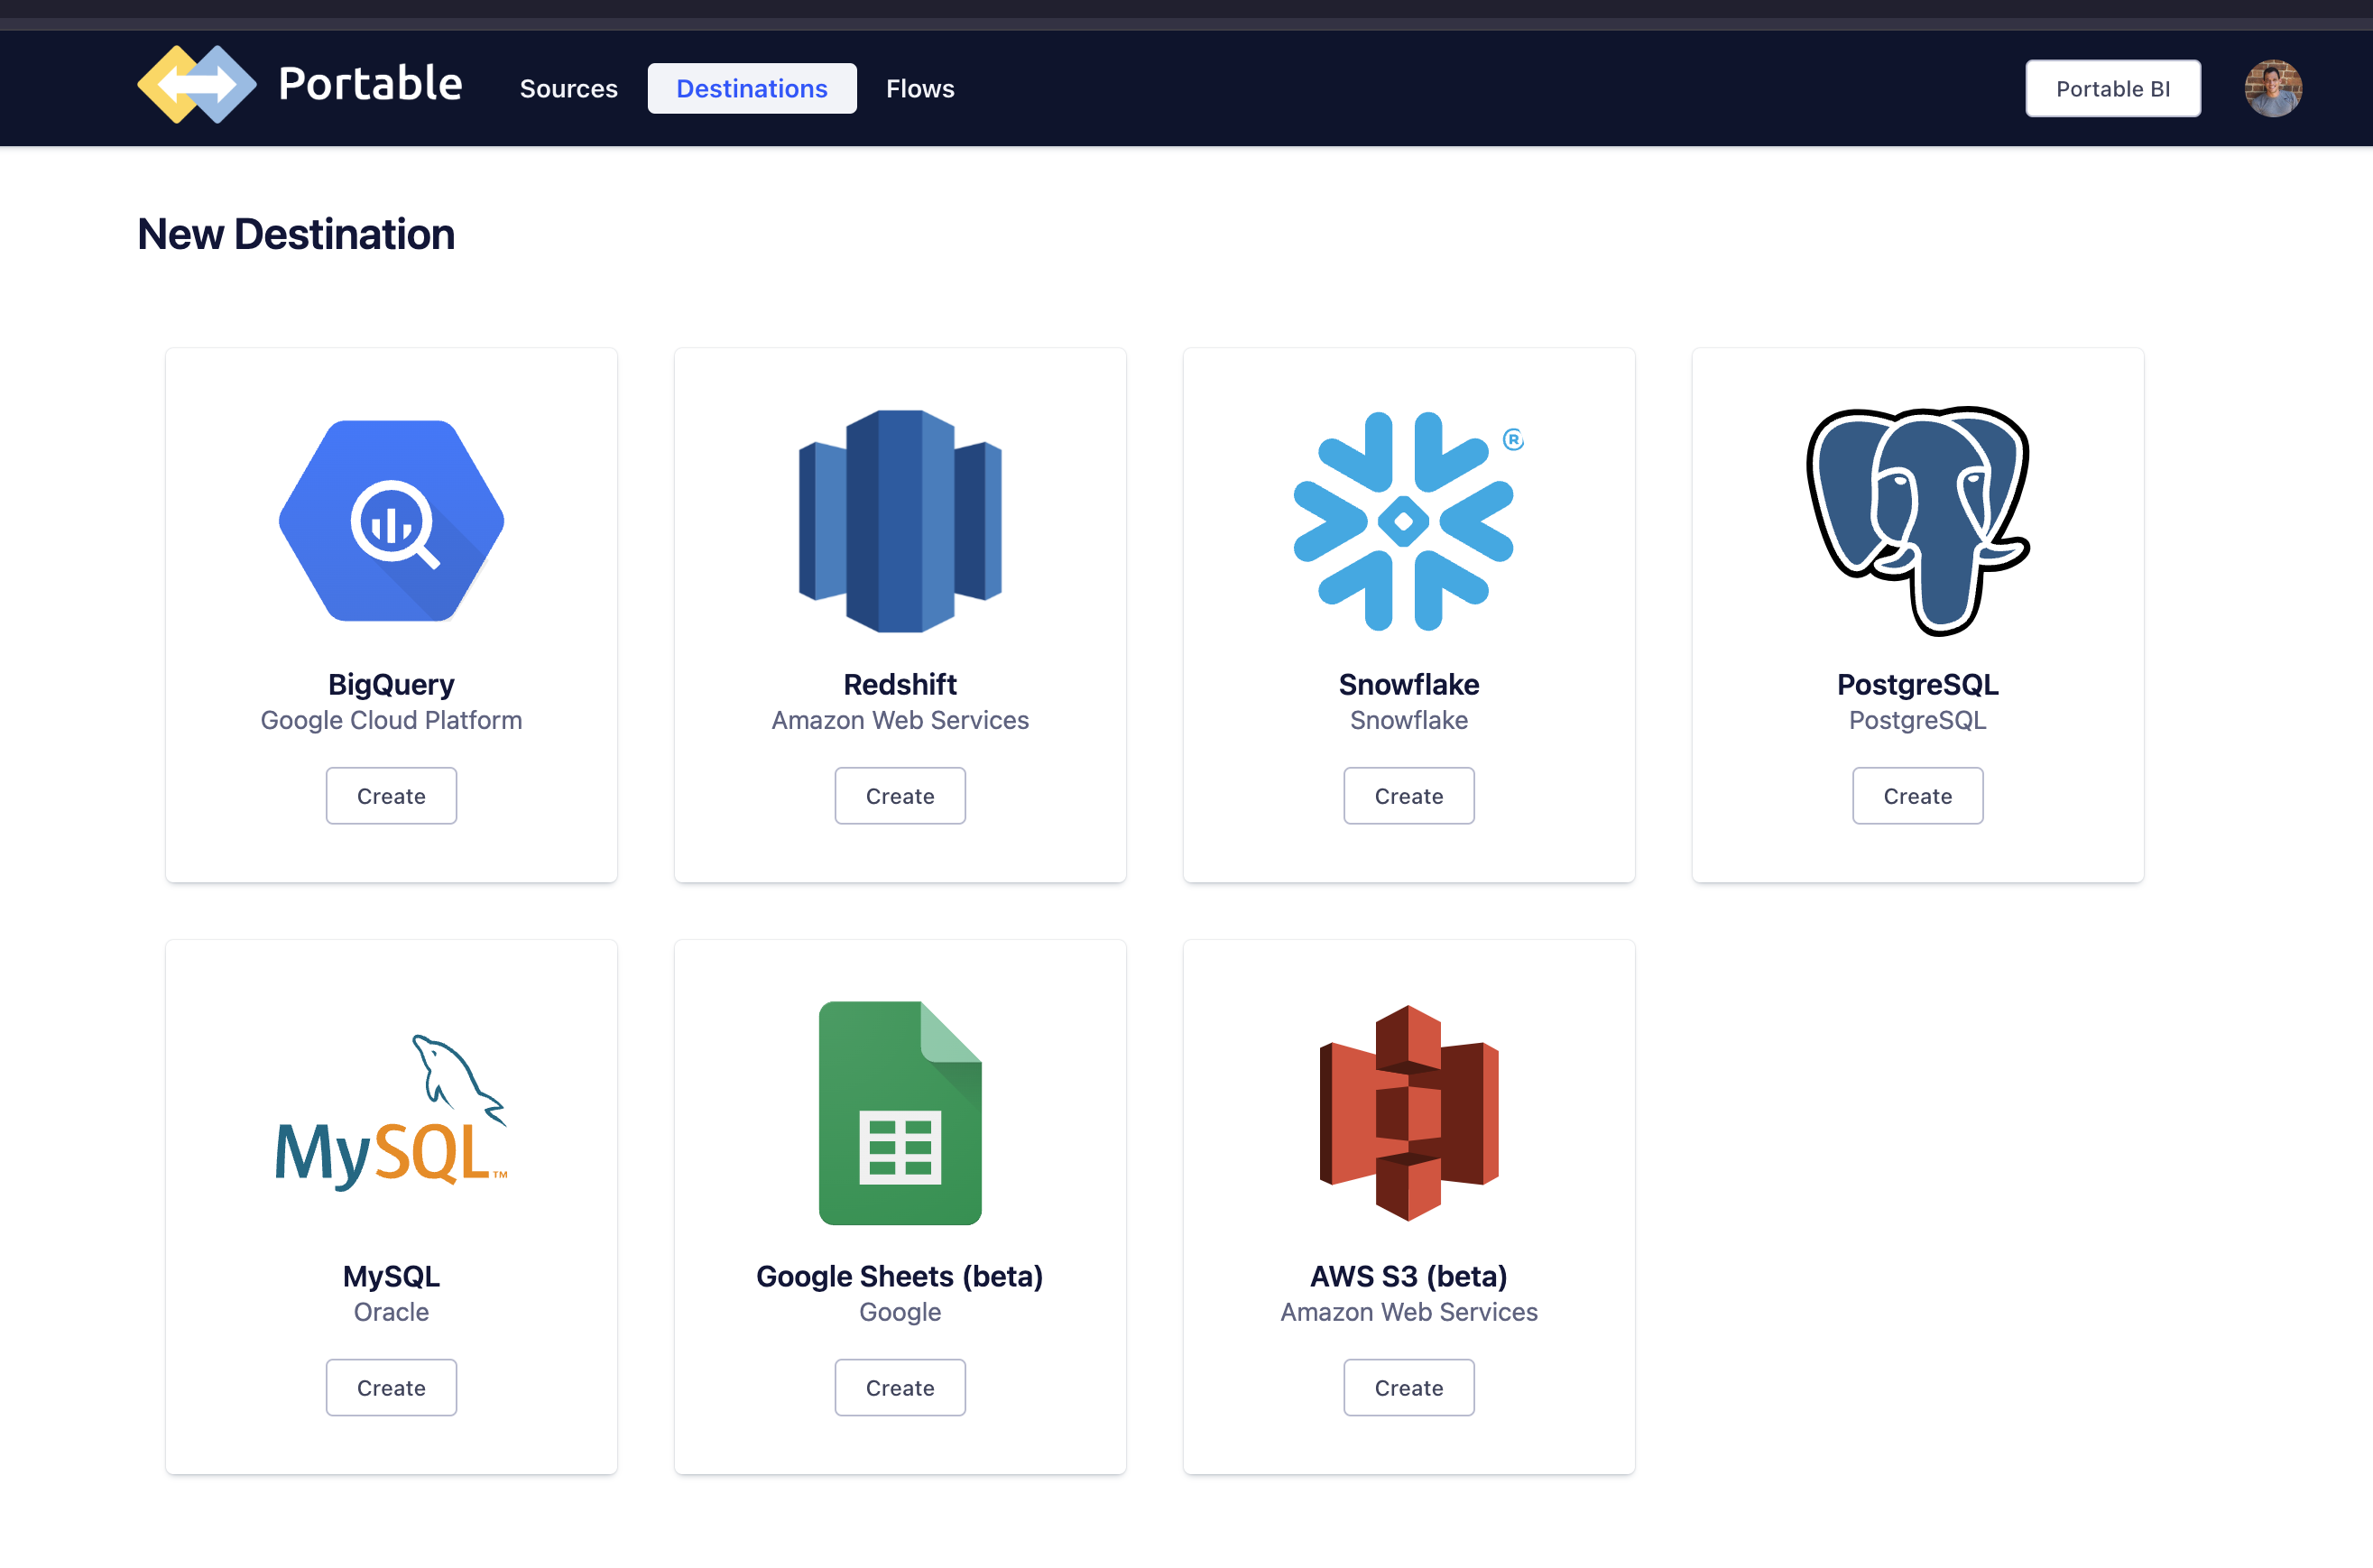Switch to the Sources tab
Screen dimensions: 2373x1568
pyautogui.click(x=568, y=89)
